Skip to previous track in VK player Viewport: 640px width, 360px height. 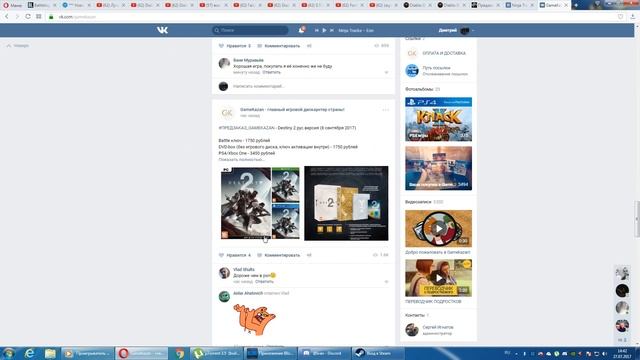click(x=316, y=30)
